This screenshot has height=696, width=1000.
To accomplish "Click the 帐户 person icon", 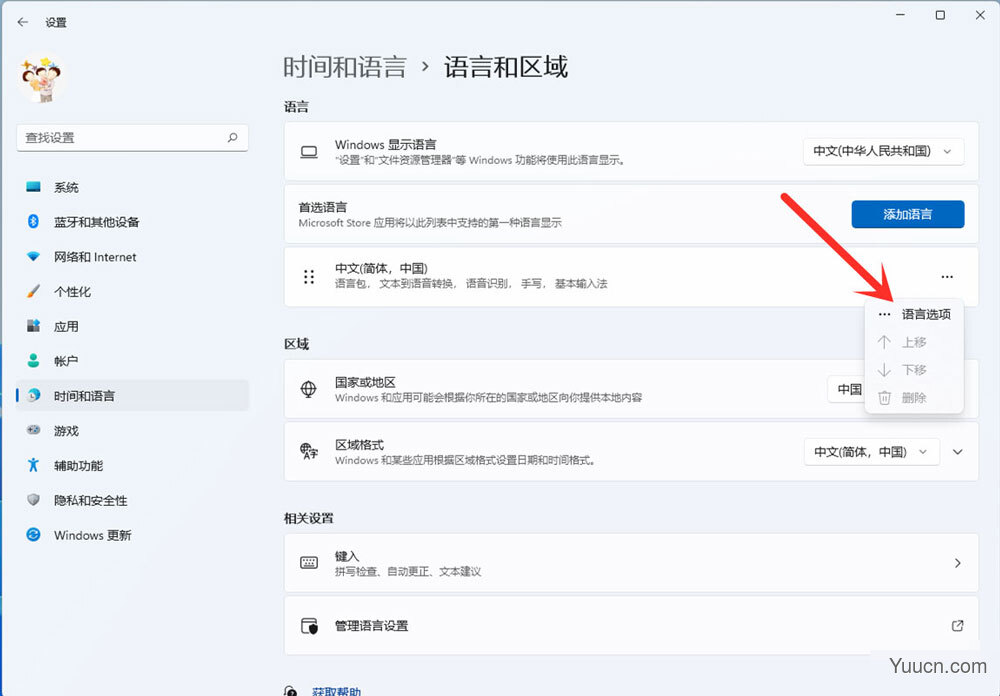I will click(33, 360).
